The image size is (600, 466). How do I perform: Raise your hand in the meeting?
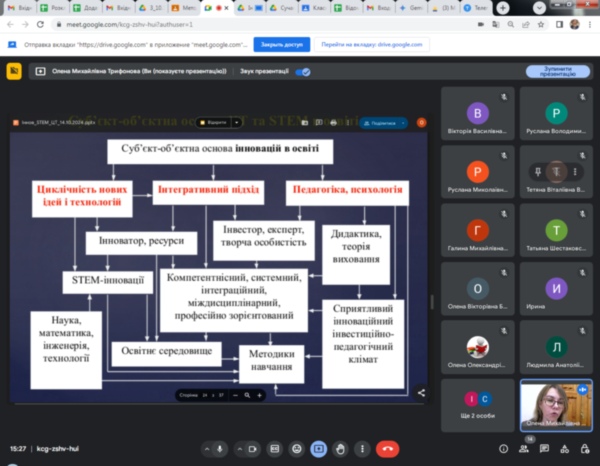click(340, 449)
